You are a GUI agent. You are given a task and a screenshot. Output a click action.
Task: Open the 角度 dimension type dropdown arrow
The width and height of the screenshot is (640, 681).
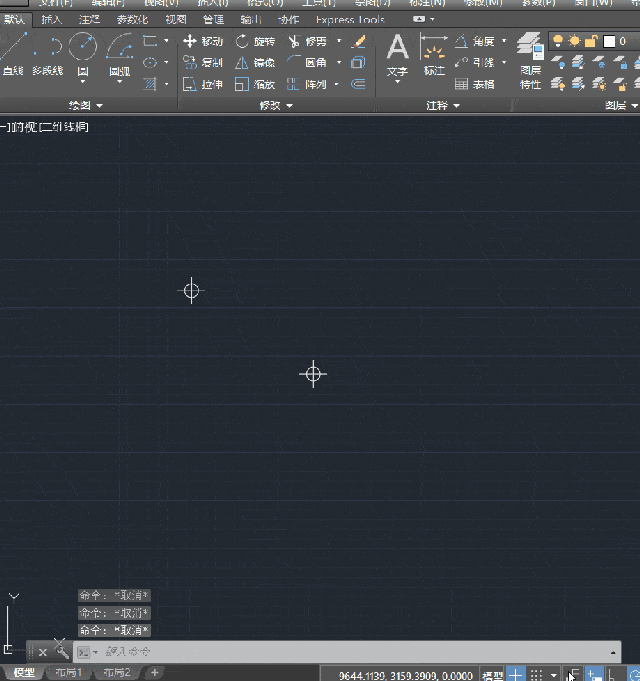[504, 41]
